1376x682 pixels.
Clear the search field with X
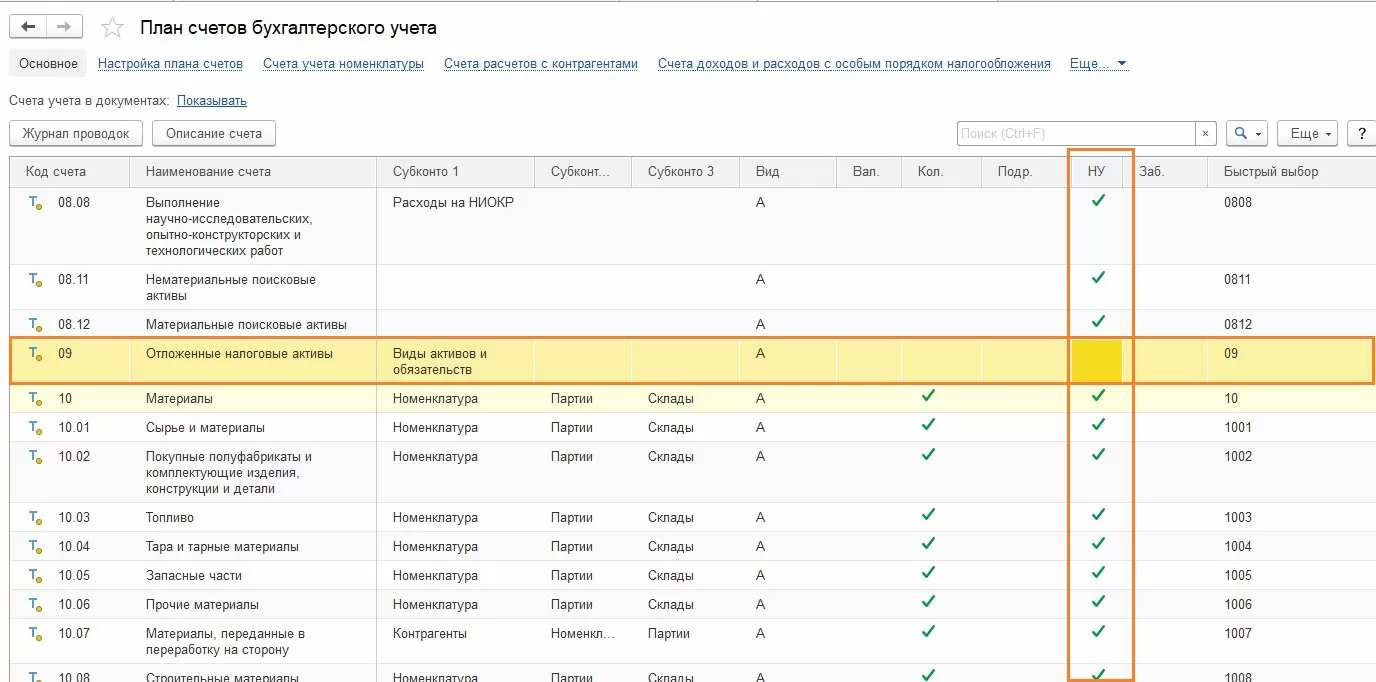[x=1207, y=133]
